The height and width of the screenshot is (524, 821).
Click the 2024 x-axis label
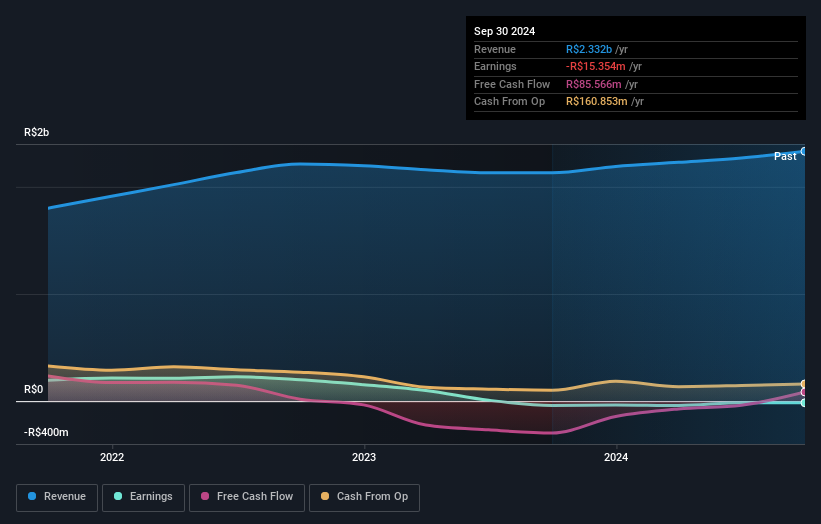click(x=616, y=457)
